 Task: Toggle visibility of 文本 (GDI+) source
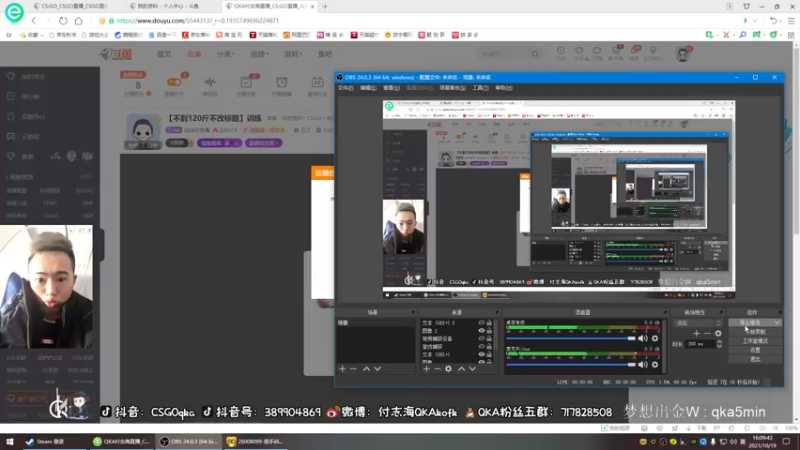pyautogui.click(x=481, y=354)
